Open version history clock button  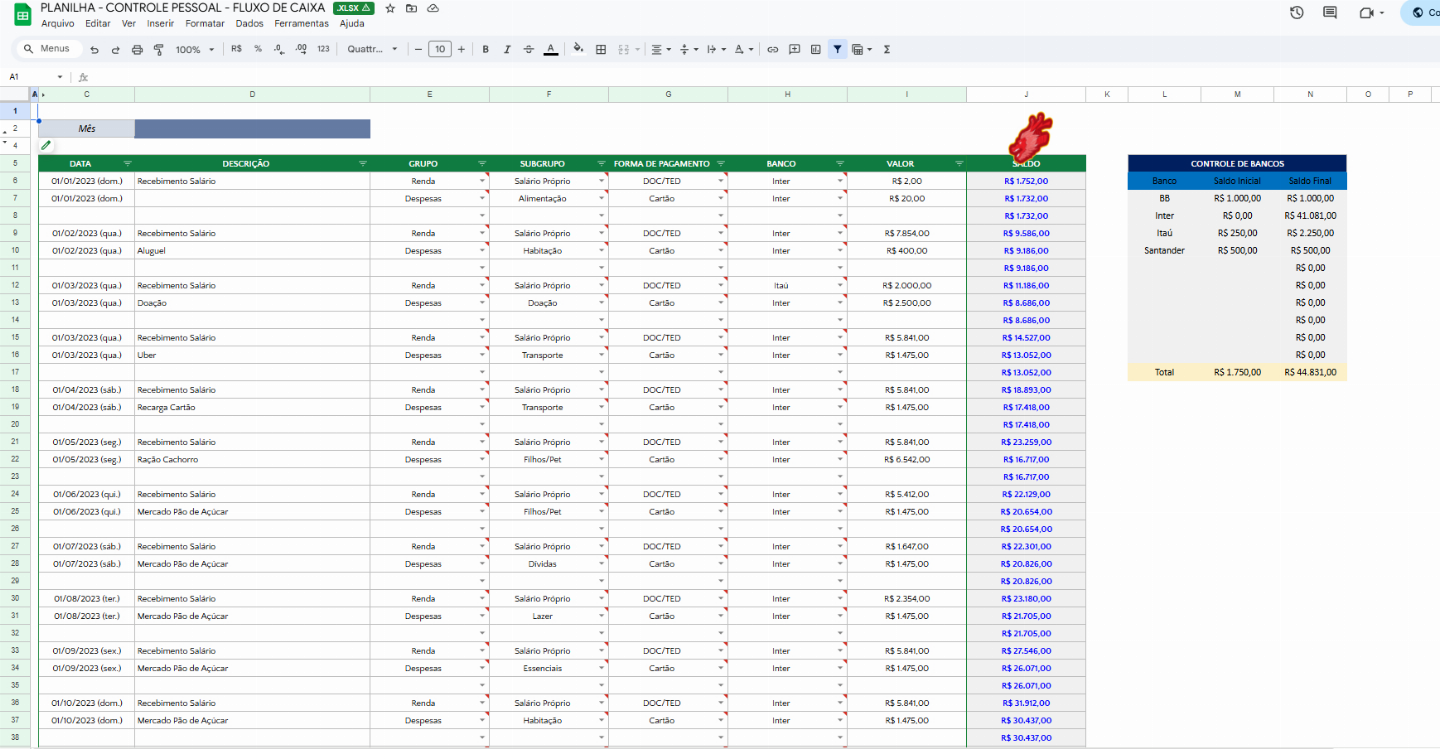(1297, 13)
